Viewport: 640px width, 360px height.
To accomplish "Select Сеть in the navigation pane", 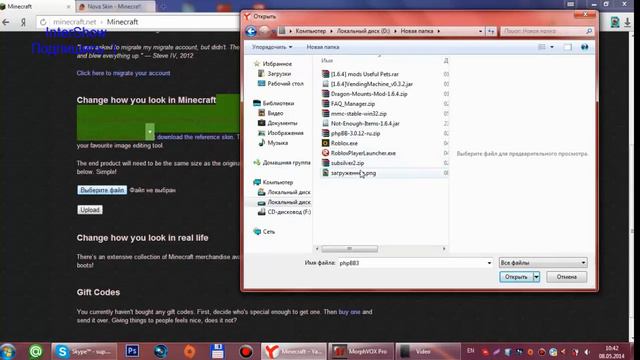I will pyautogui.click(x=269, y=231).
